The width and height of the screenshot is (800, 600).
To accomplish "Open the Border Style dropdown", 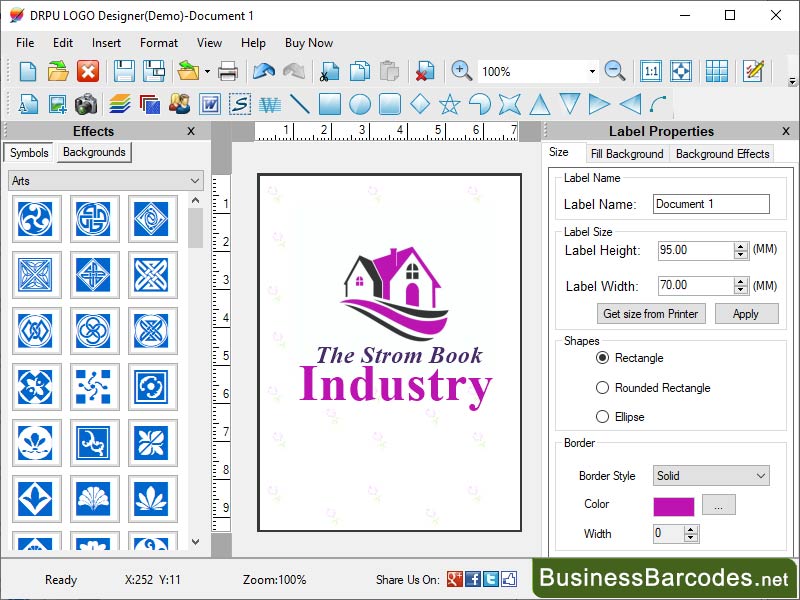I will point(711,475).
